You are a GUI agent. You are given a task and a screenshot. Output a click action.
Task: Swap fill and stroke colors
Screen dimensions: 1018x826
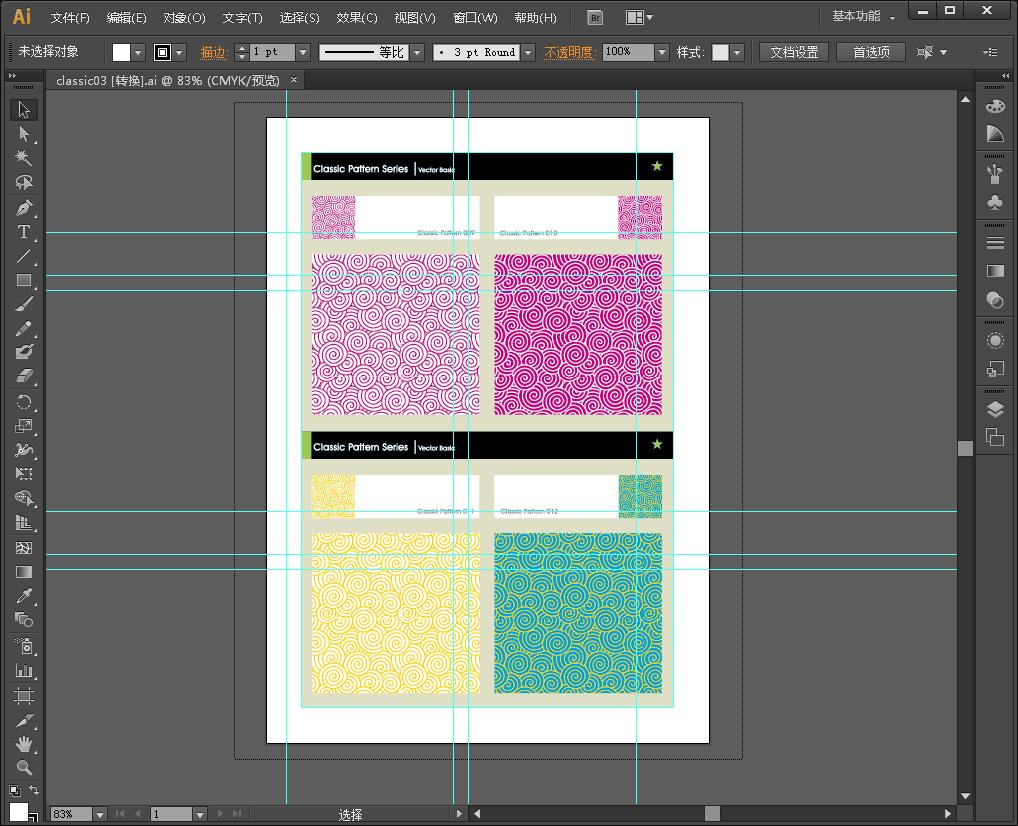click(x=34, y=791)
